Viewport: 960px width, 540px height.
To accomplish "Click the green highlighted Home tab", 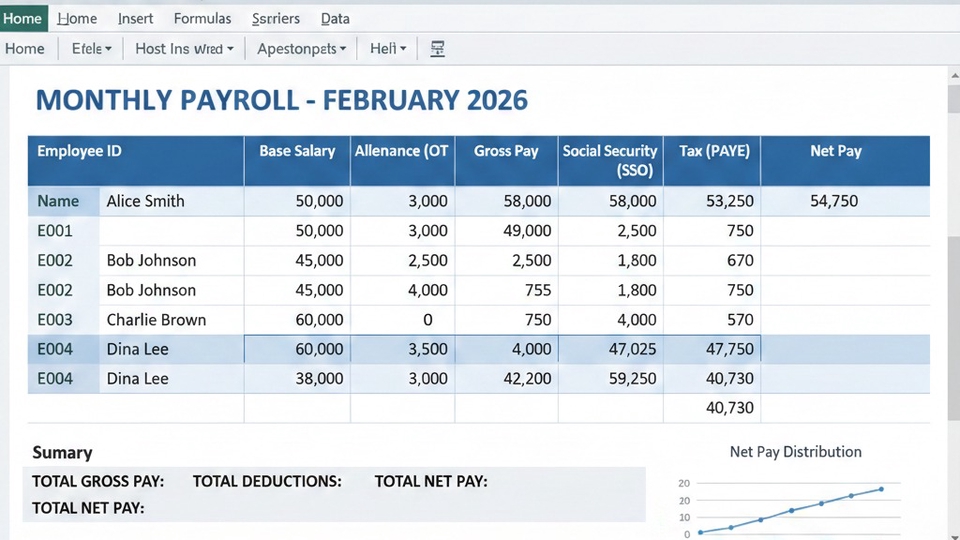I will pyautogui.click(x=22, y=18).
